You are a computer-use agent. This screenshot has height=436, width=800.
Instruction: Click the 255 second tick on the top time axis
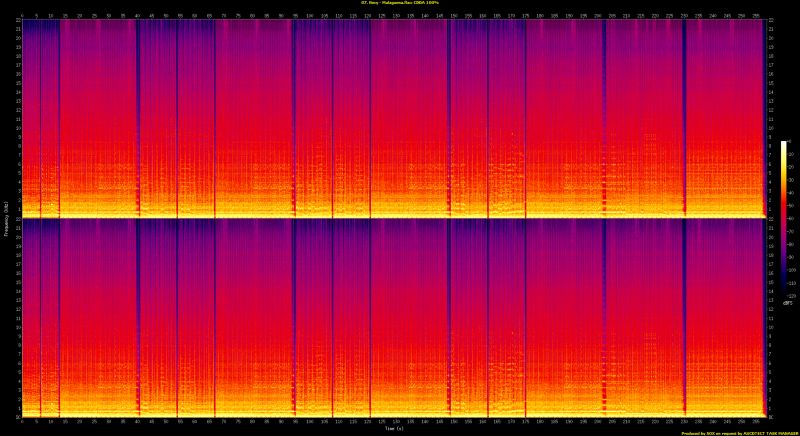pyautogui.click(x=757, y=15)
